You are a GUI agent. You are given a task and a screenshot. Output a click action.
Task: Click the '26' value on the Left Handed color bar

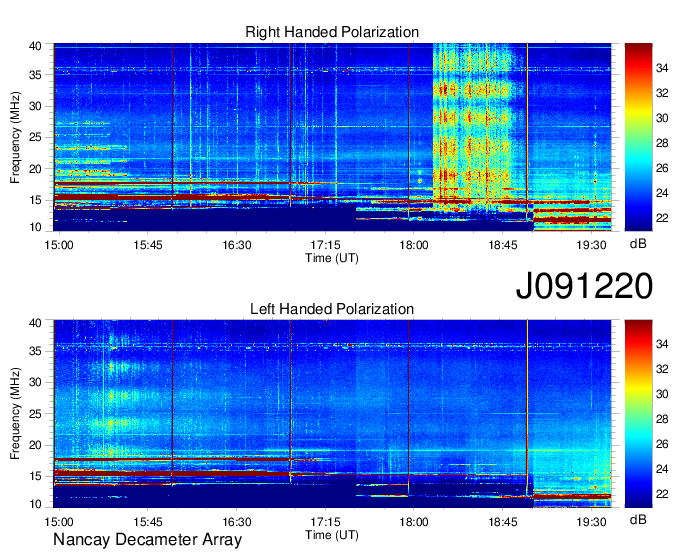pyautogui.click(x=662, y=444)
